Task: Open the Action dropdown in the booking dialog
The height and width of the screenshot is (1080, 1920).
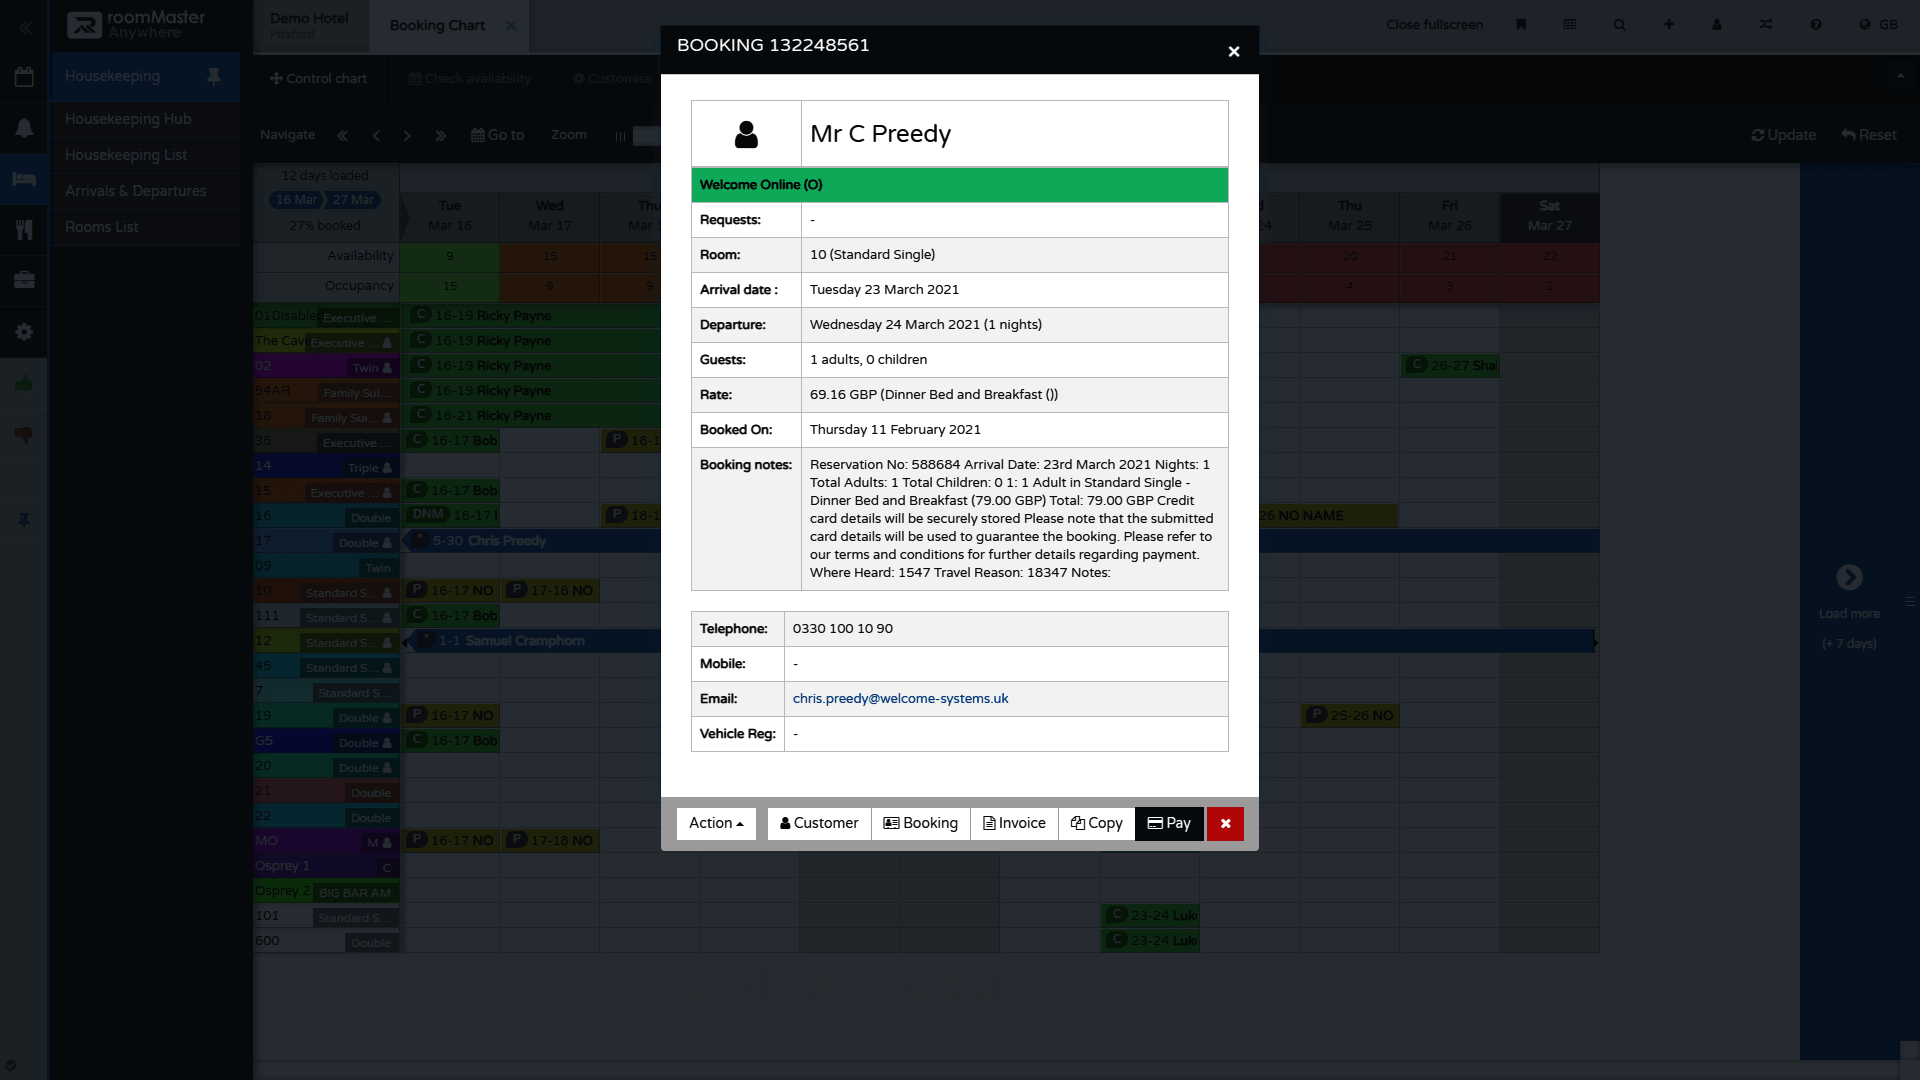Action: [715, 823]
